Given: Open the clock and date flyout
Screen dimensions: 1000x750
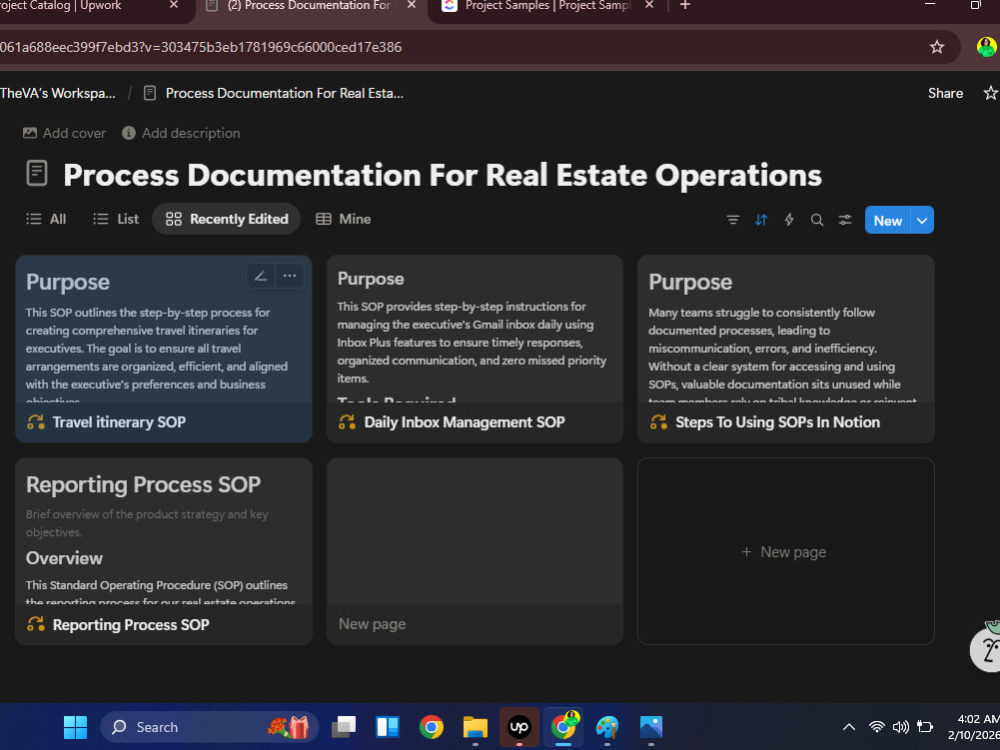Looking at the screenshot, I should (973, 727).
